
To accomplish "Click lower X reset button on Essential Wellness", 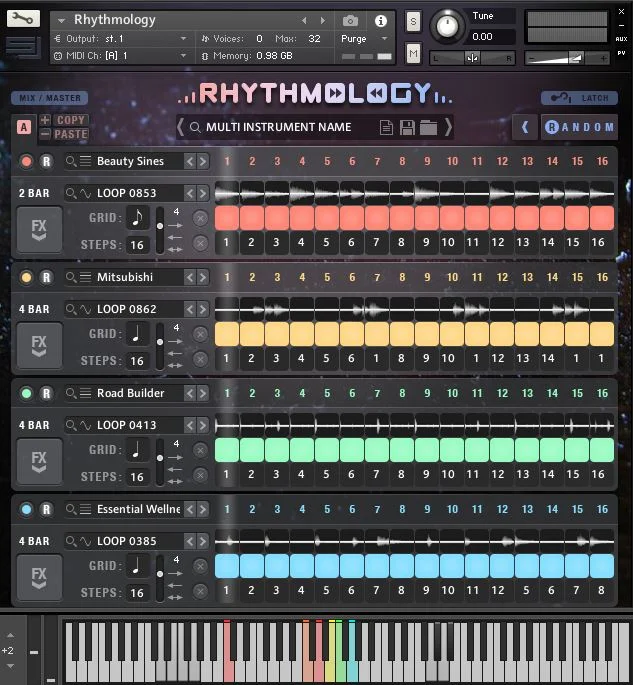I will point(200,591).
